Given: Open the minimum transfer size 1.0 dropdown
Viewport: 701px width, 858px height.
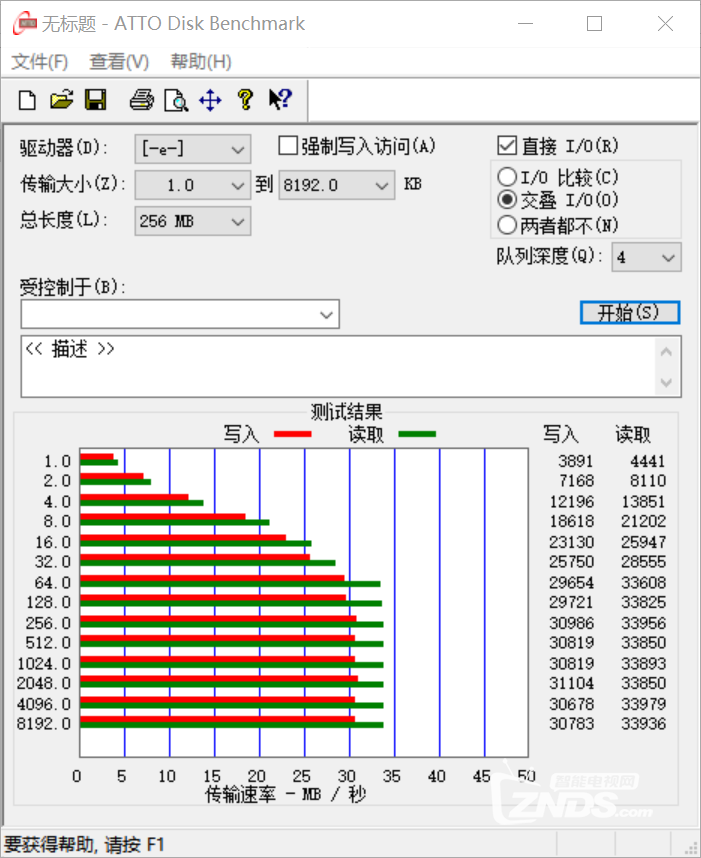Looking at the screenshot, I should coord(193,185).
